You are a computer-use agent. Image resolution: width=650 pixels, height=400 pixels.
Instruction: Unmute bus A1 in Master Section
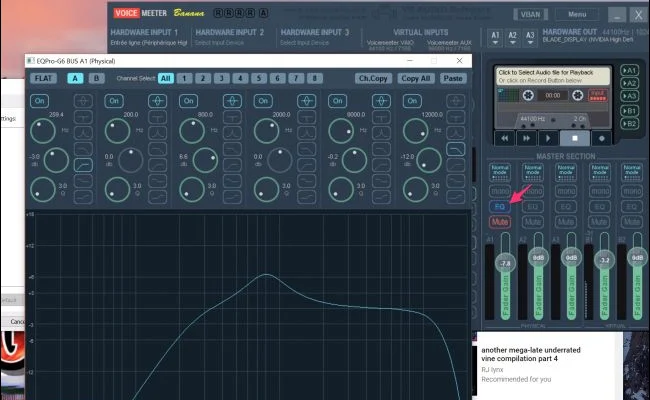pos(500,222)
